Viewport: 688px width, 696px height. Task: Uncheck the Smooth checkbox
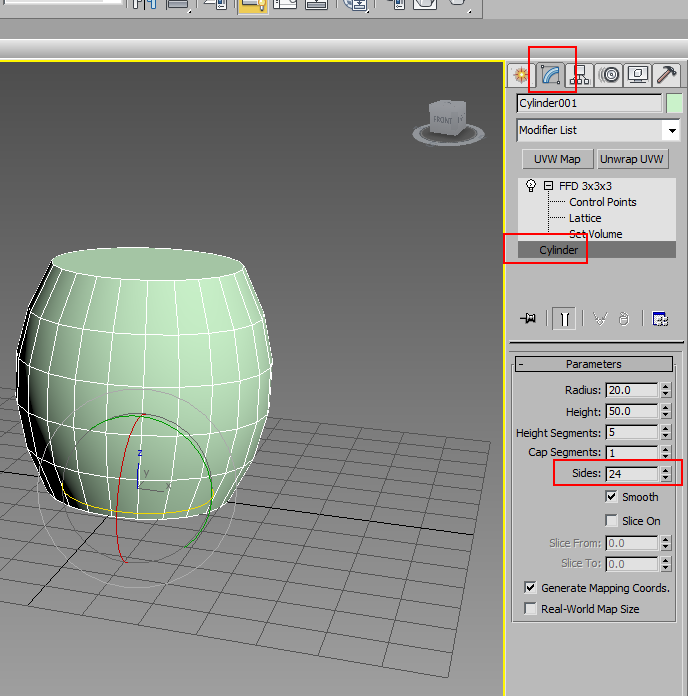(x=611, y=497)
